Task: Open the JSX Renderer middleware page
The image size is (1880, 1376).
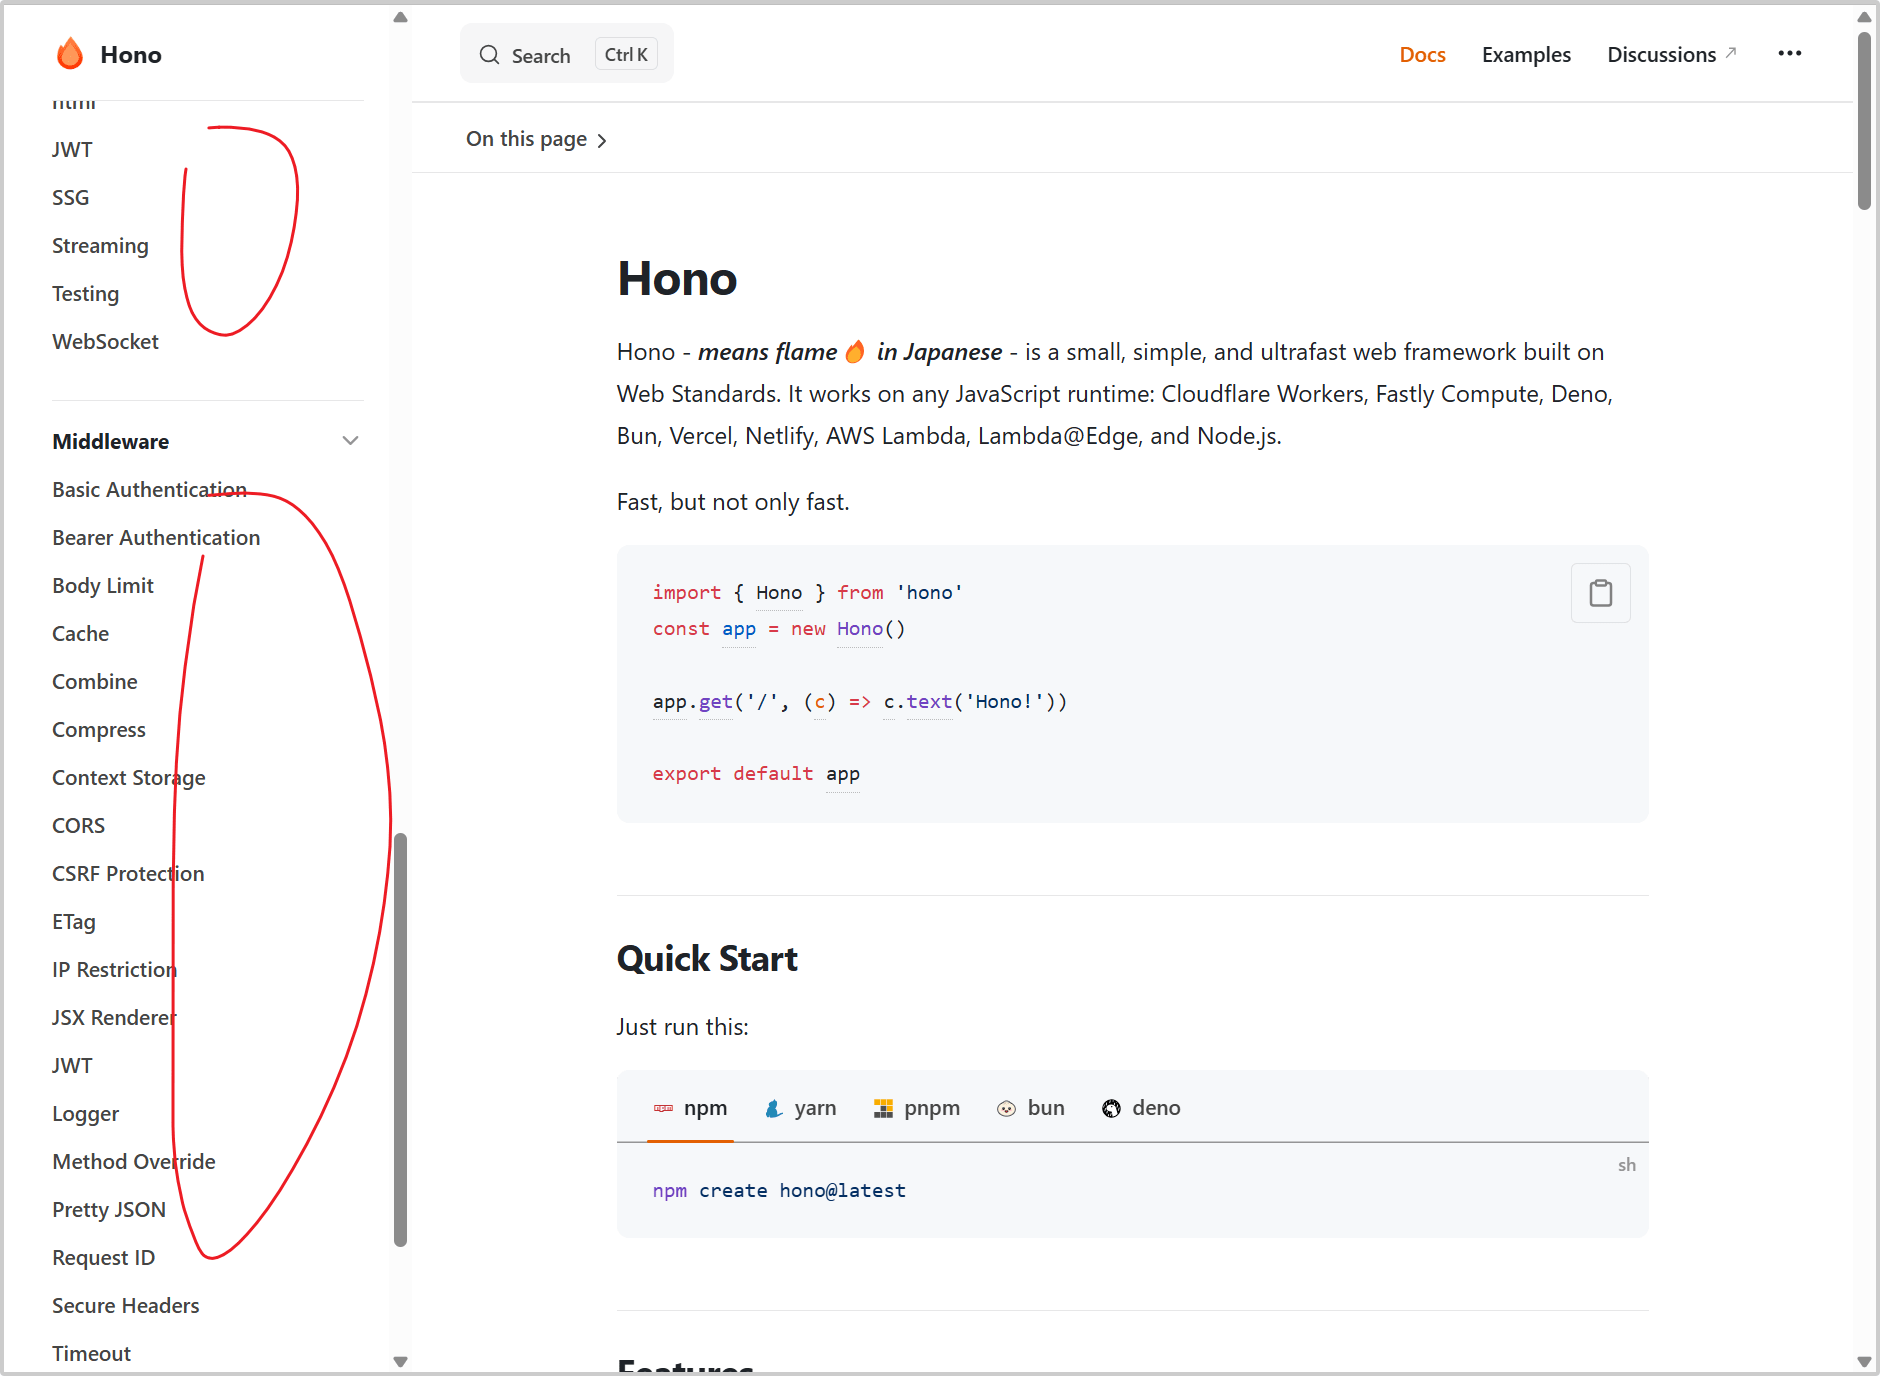Action: point(114,1018)
